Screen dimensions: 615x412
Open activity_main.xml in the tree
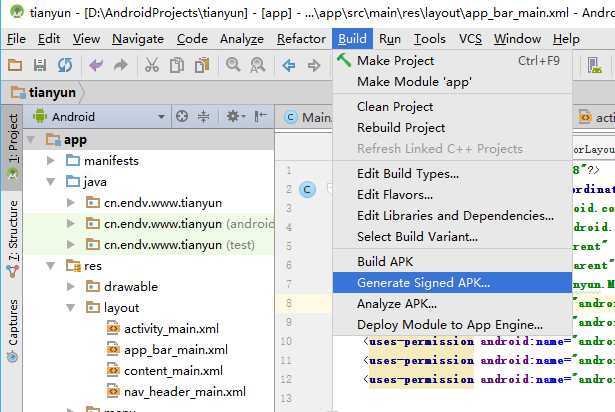tap(163, 329)
